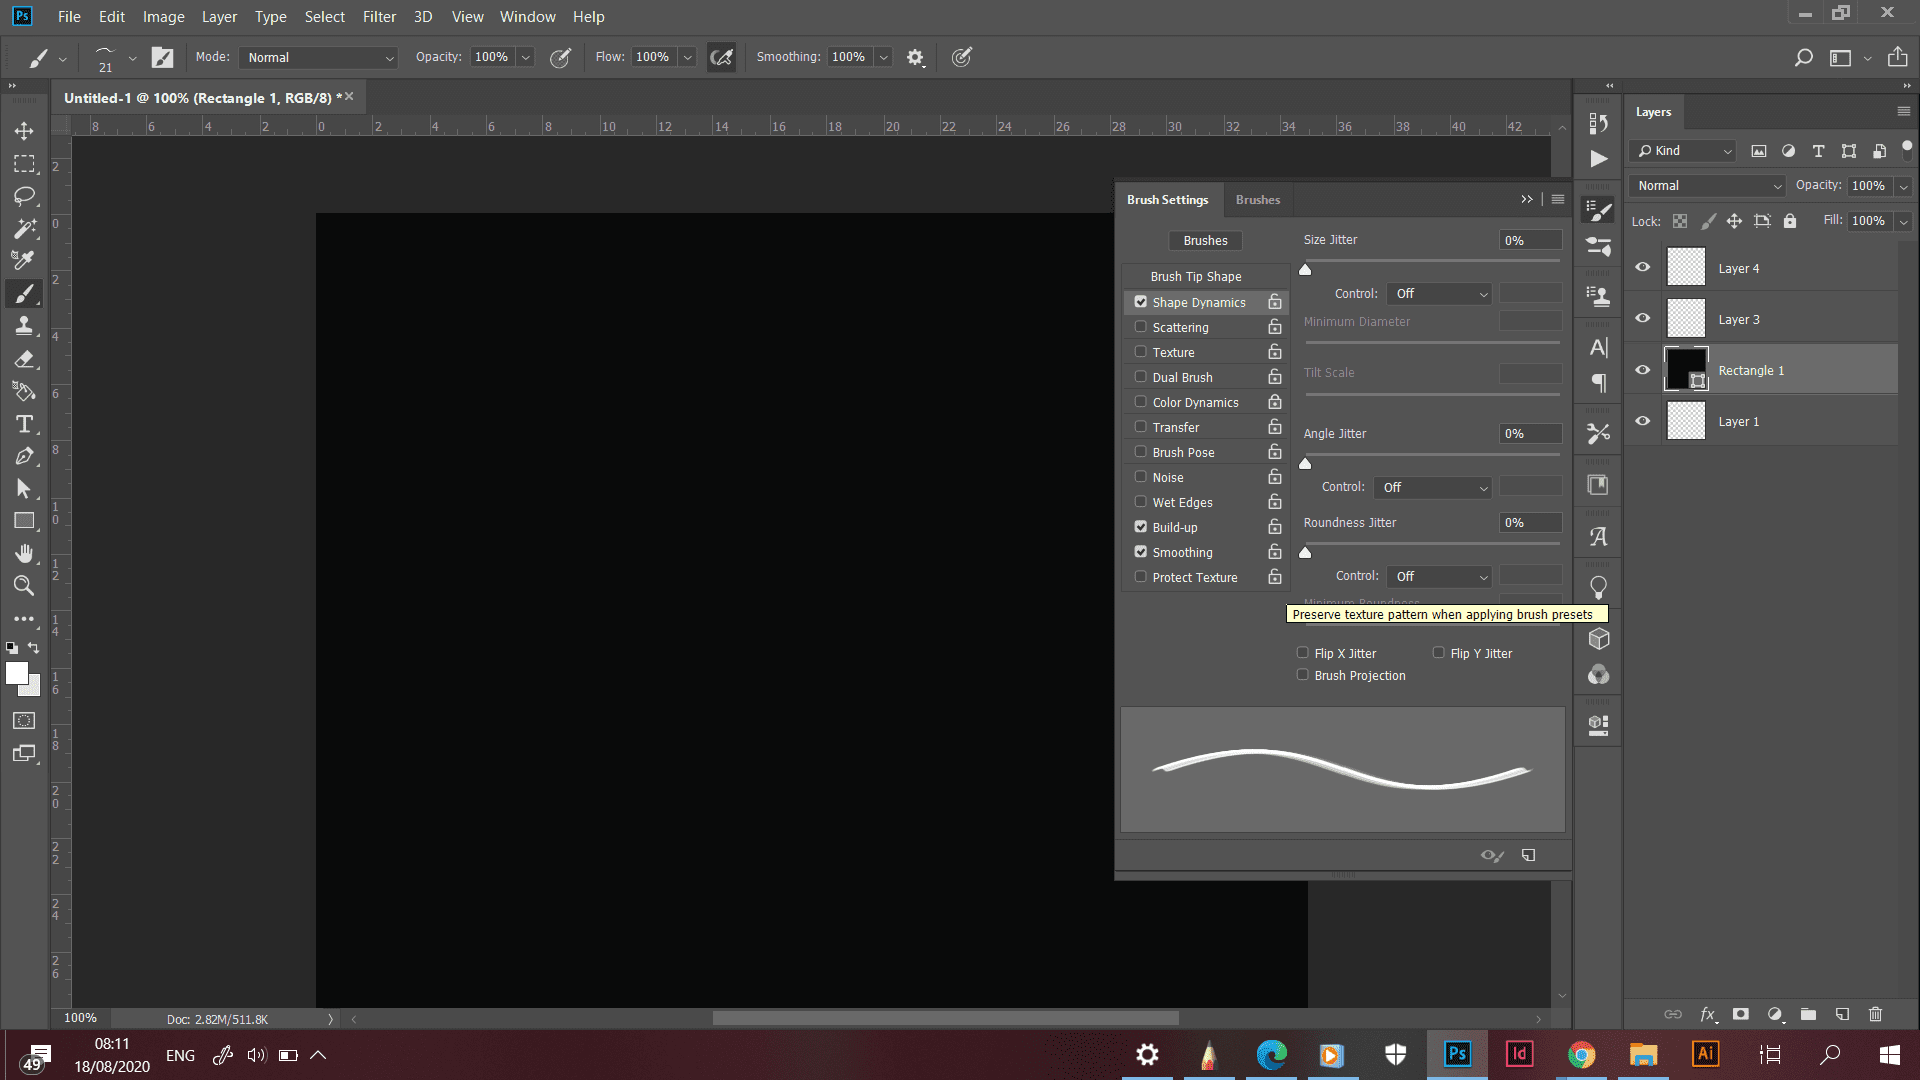
Task: Click the Clone Stamp tool
Action: point(24,326)
